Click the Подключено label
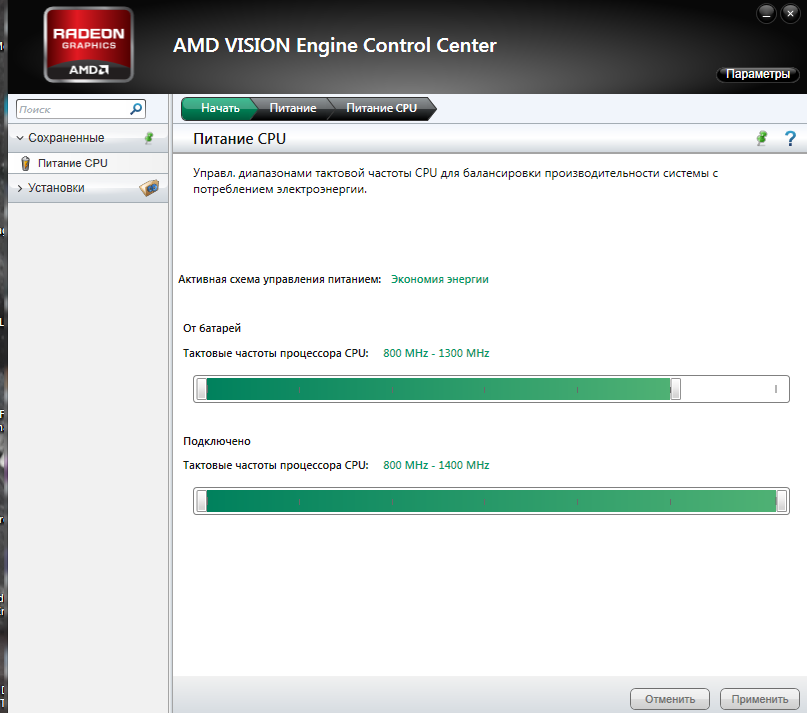Image resolution: width=807 pixels, height=713 pixels. 217,441
